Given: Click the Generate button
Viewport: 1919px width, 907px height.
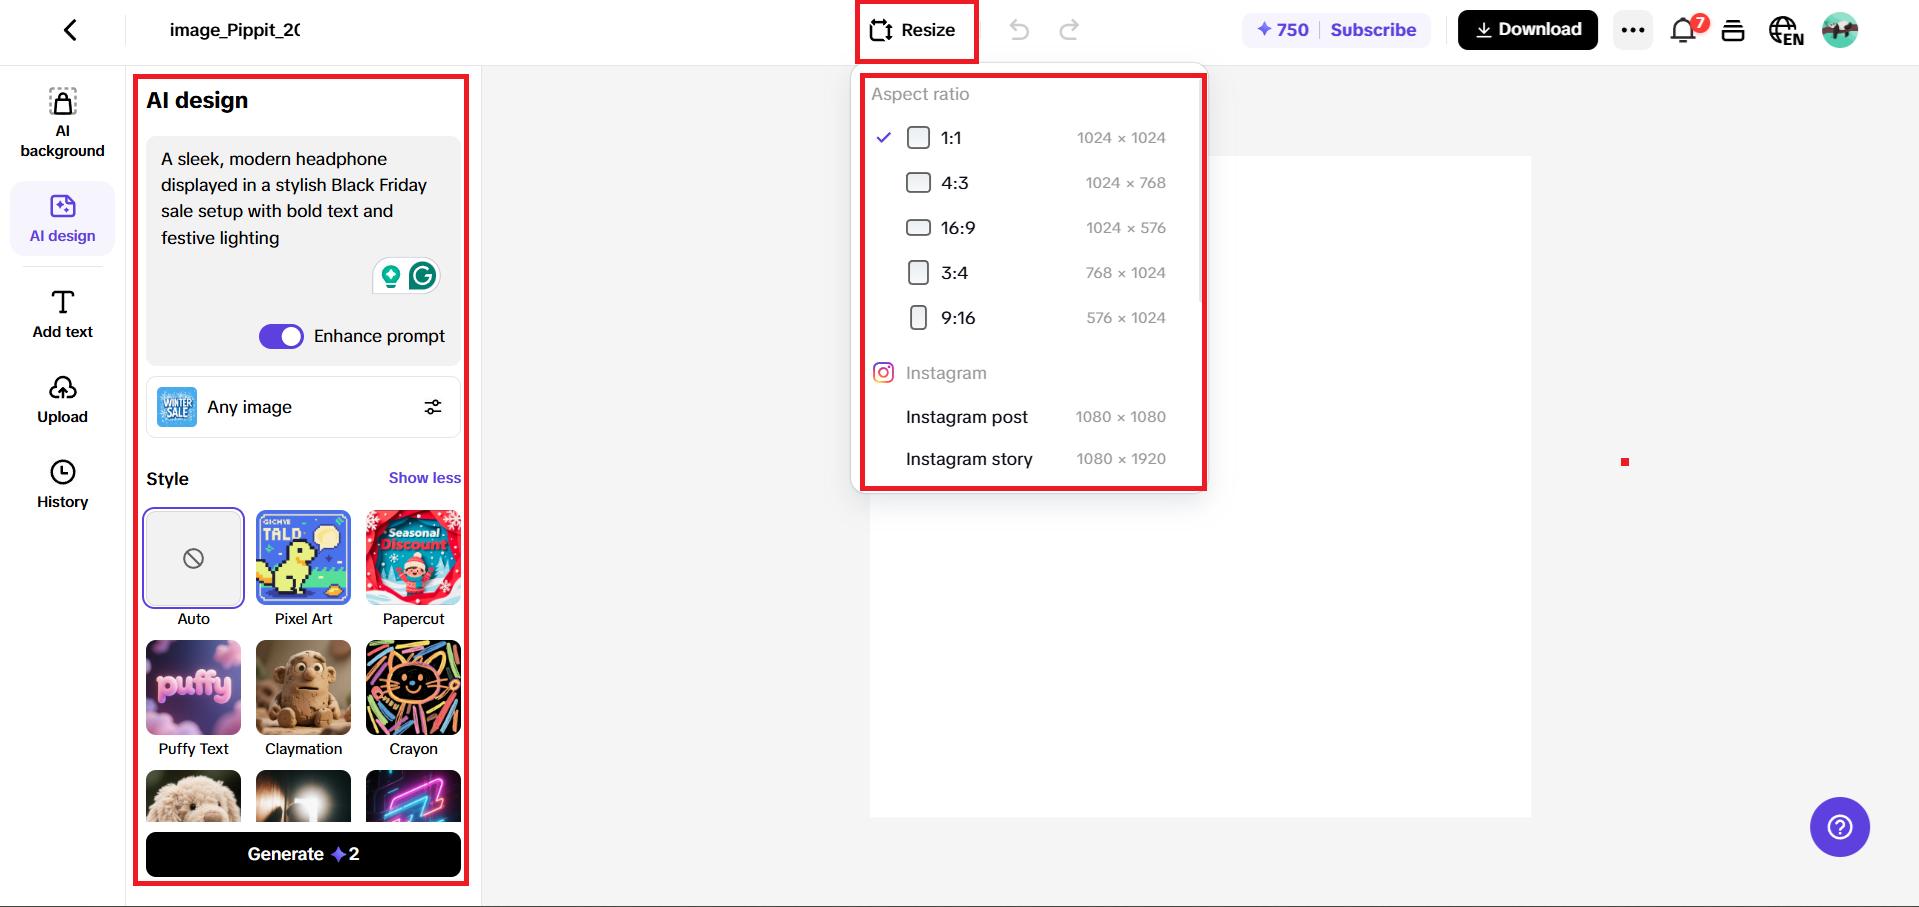Looking at the screenshot, I should 303,854.
